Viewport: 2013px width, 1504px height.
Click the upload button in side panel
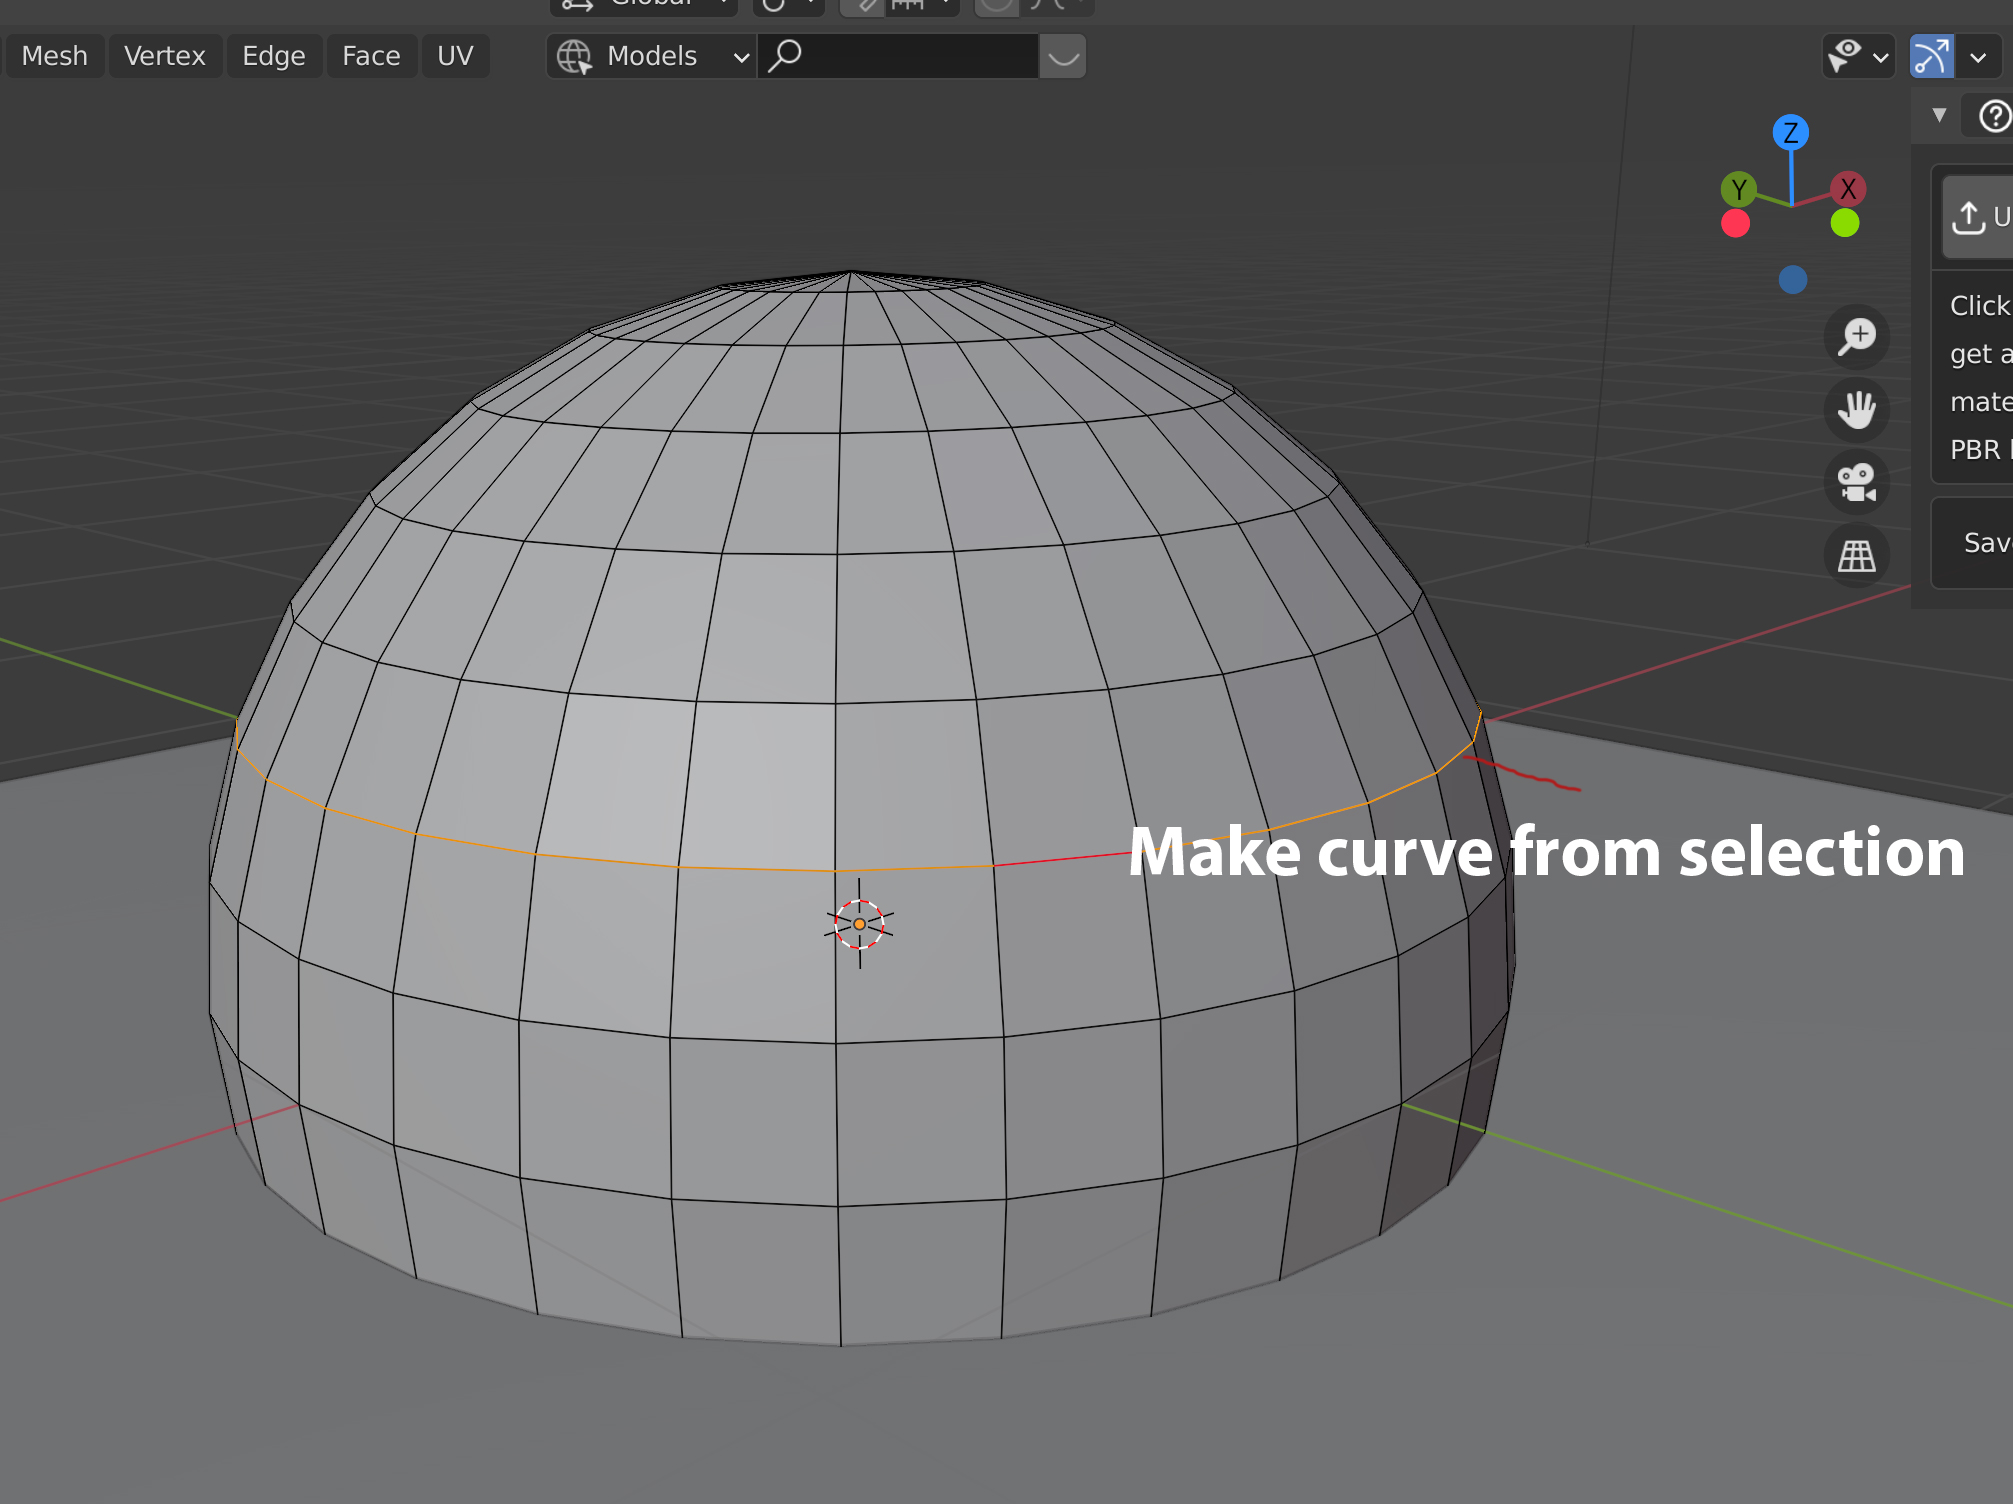[1978, 217]
